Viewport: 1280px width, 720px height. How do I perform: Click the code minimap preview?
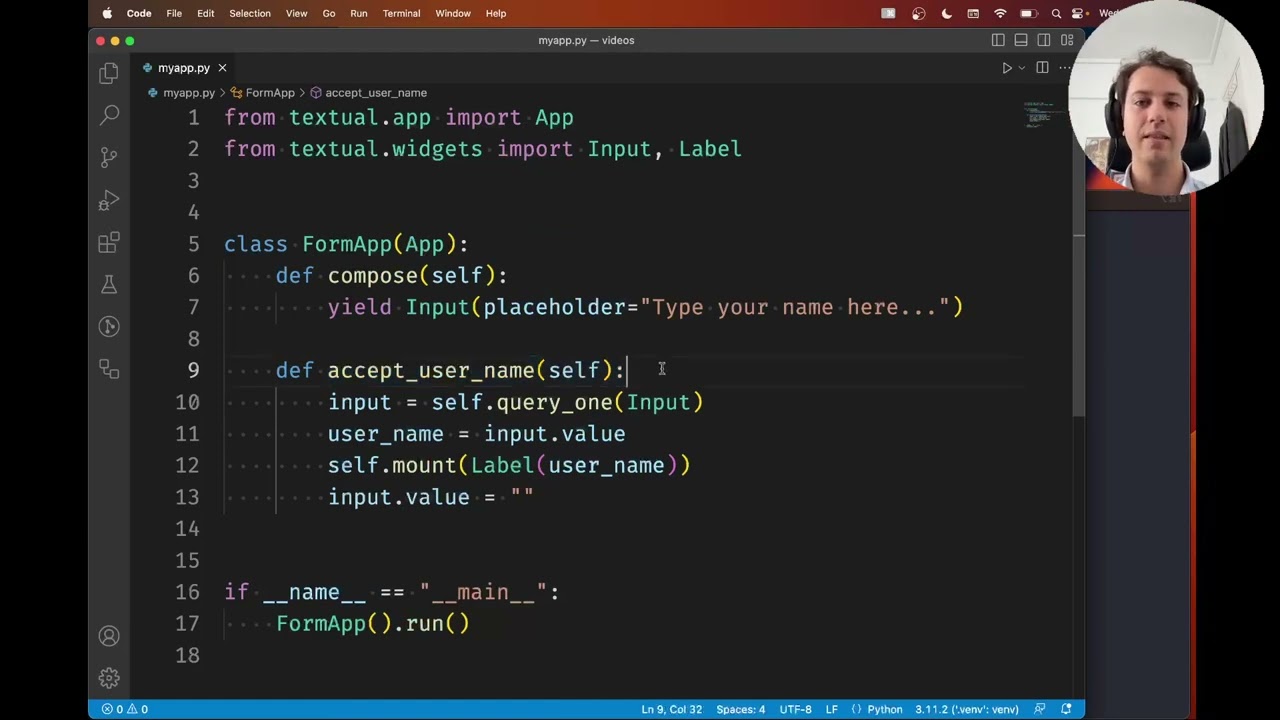coord(1042,114)
